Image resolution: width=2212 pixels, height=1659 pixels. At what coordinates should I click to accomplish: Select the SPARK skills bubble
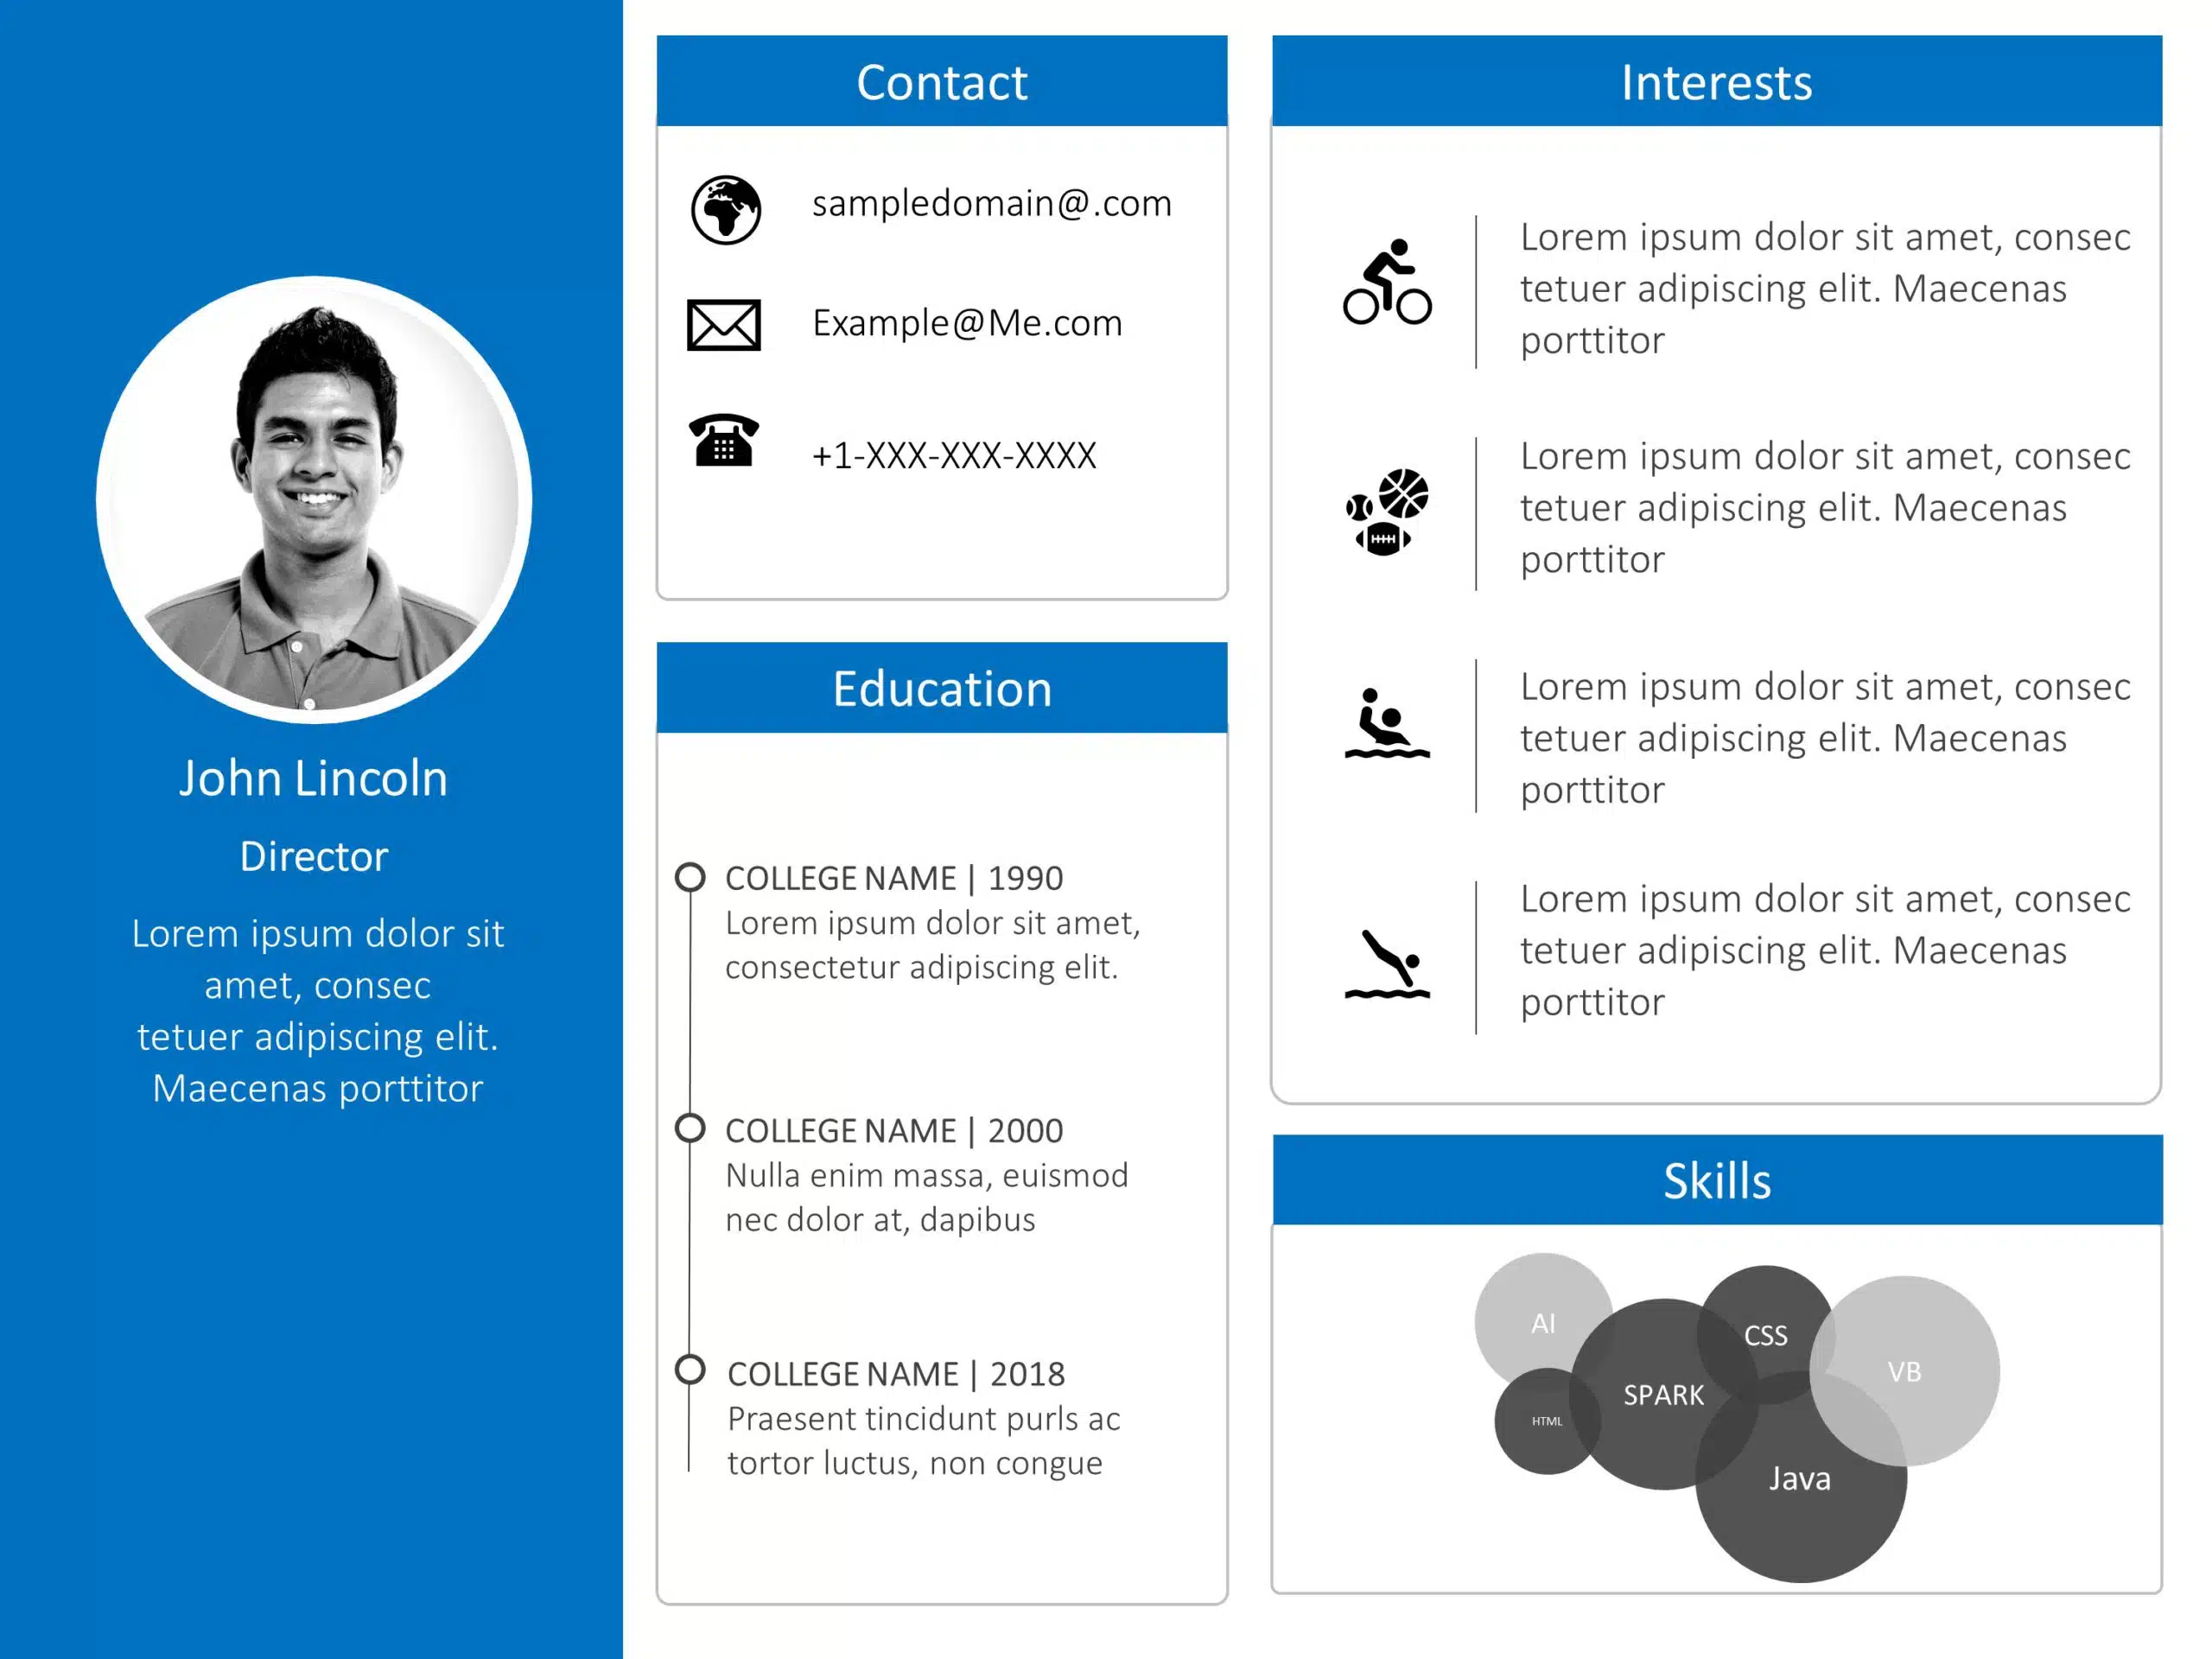(1663, 1394)
